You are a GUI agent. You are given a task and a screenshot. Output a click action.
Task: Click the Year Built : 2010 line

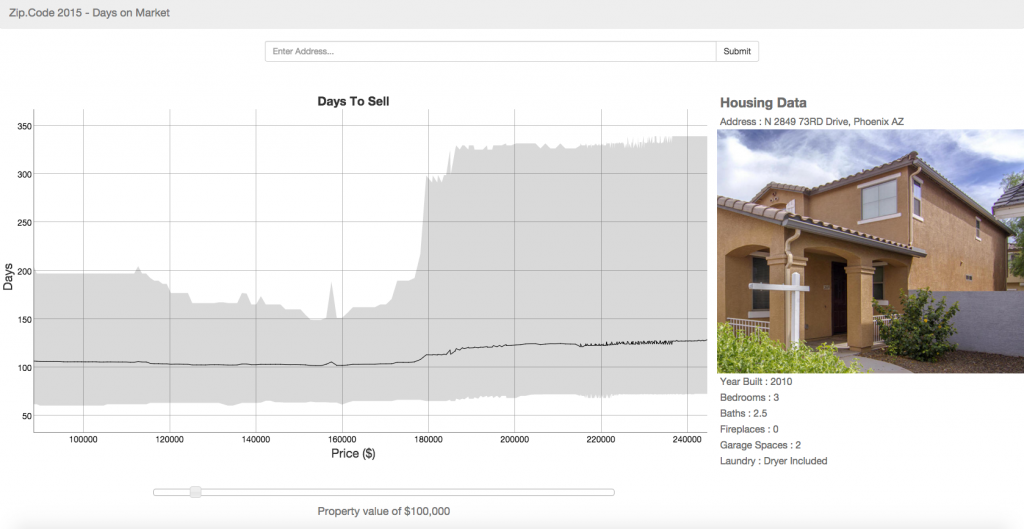pyautogui.click(x=756, y=381)
